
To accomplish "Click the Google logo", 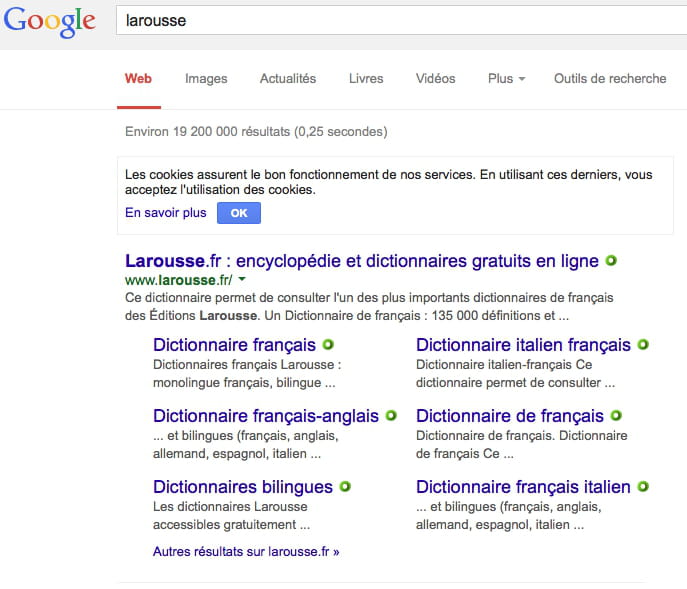I will [50, 22].
